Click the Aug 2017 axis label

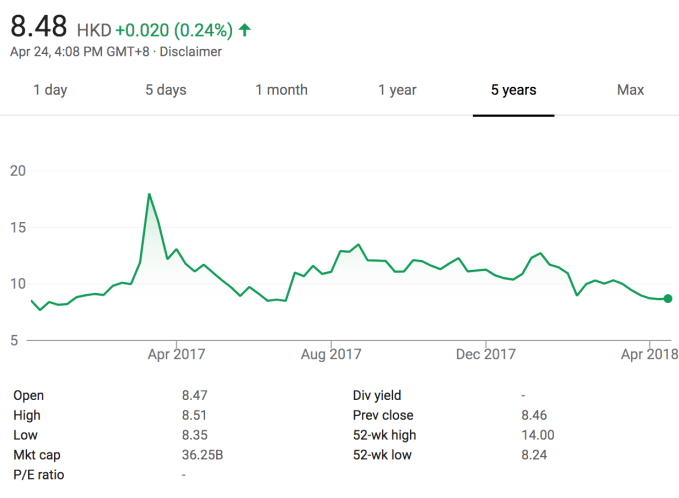pyautogui.click(x=331, y=354)
